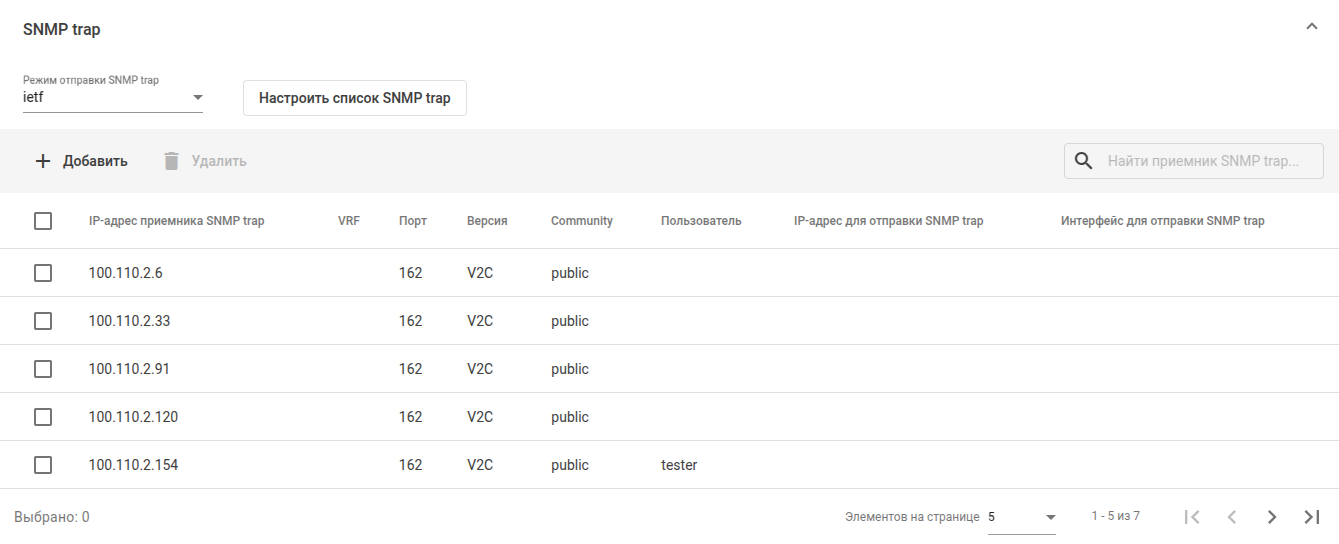
Task: Click the Настроить список SNMP trap button
Action: 355,98
